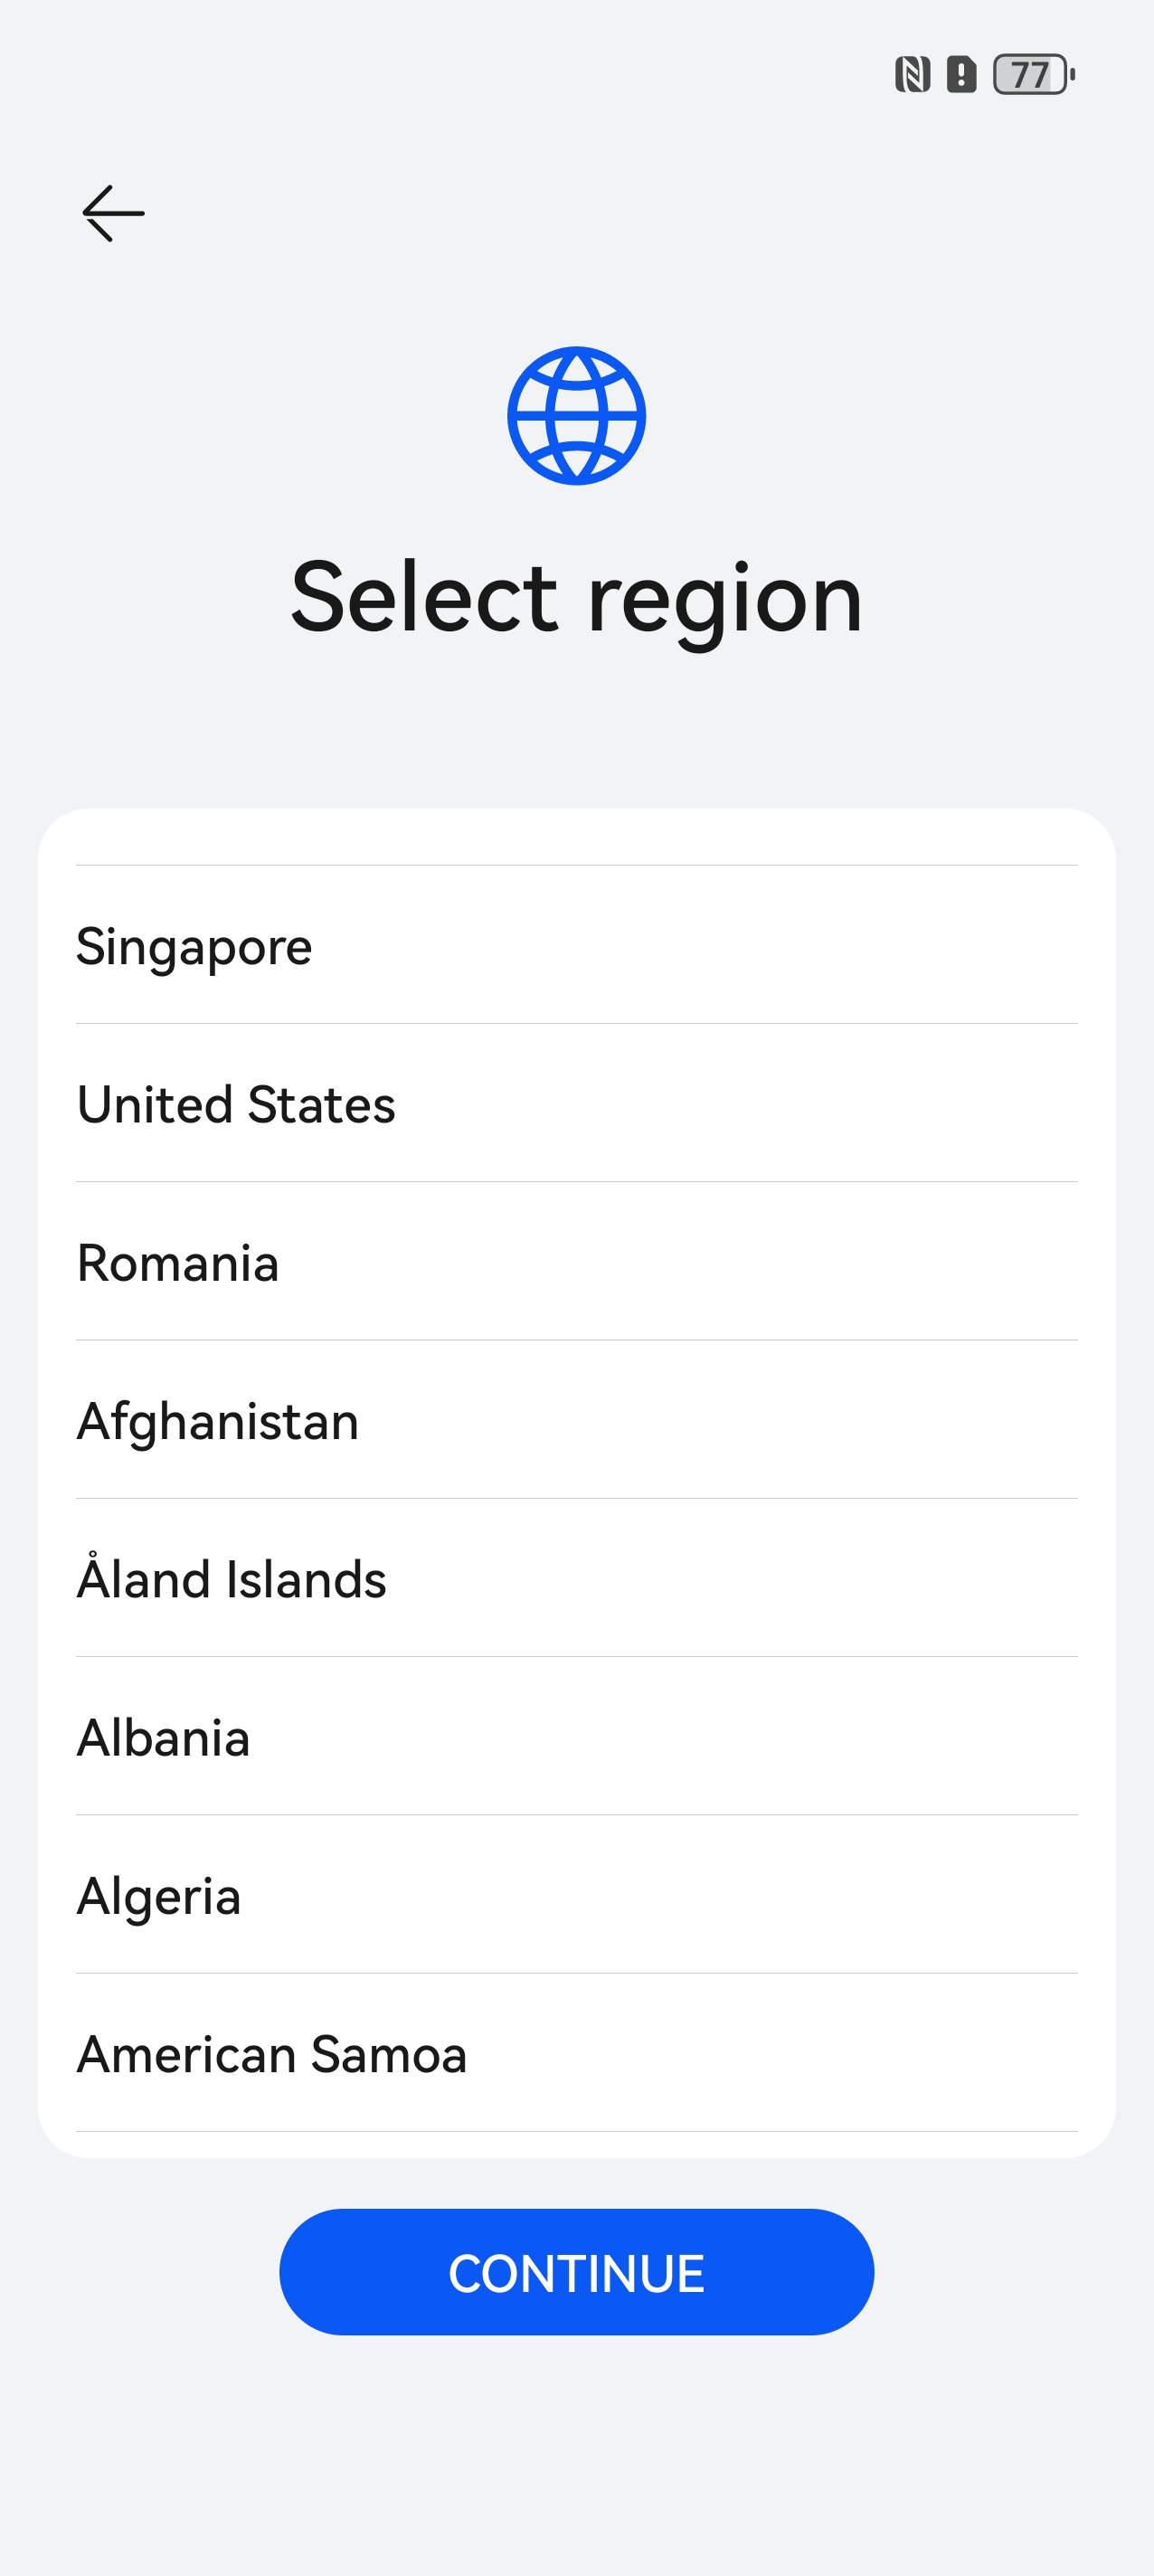The height and width of the screenshot is (2576, 1154).
Task: Click the 'Select region' heading
Action: pos(576,598)
